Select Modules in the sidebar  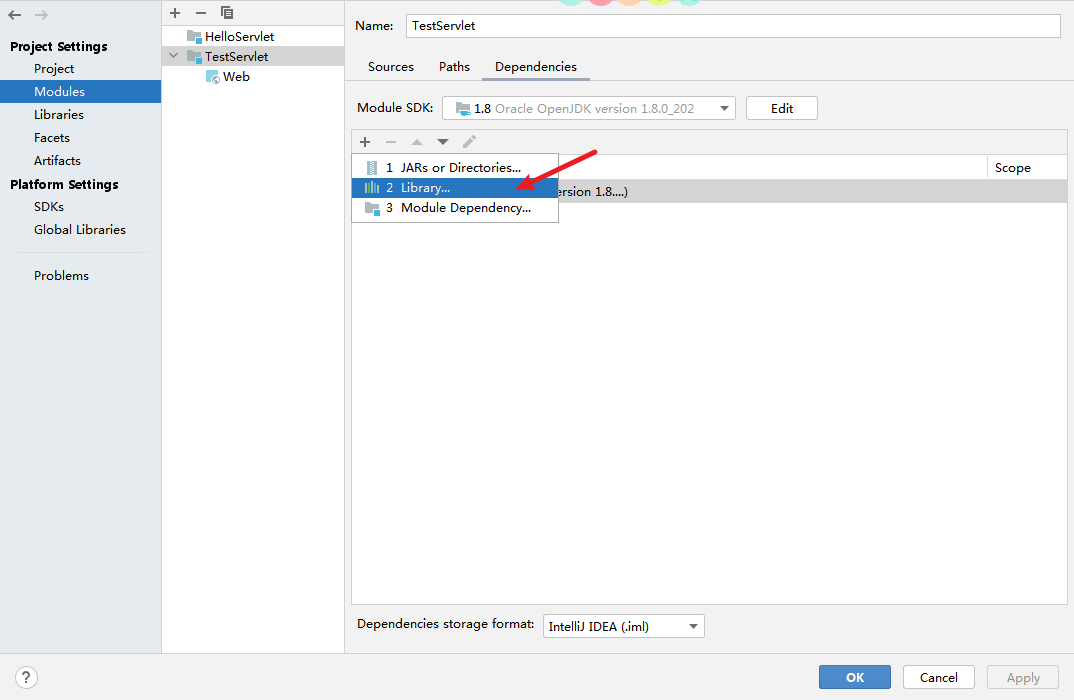point(80,91)
